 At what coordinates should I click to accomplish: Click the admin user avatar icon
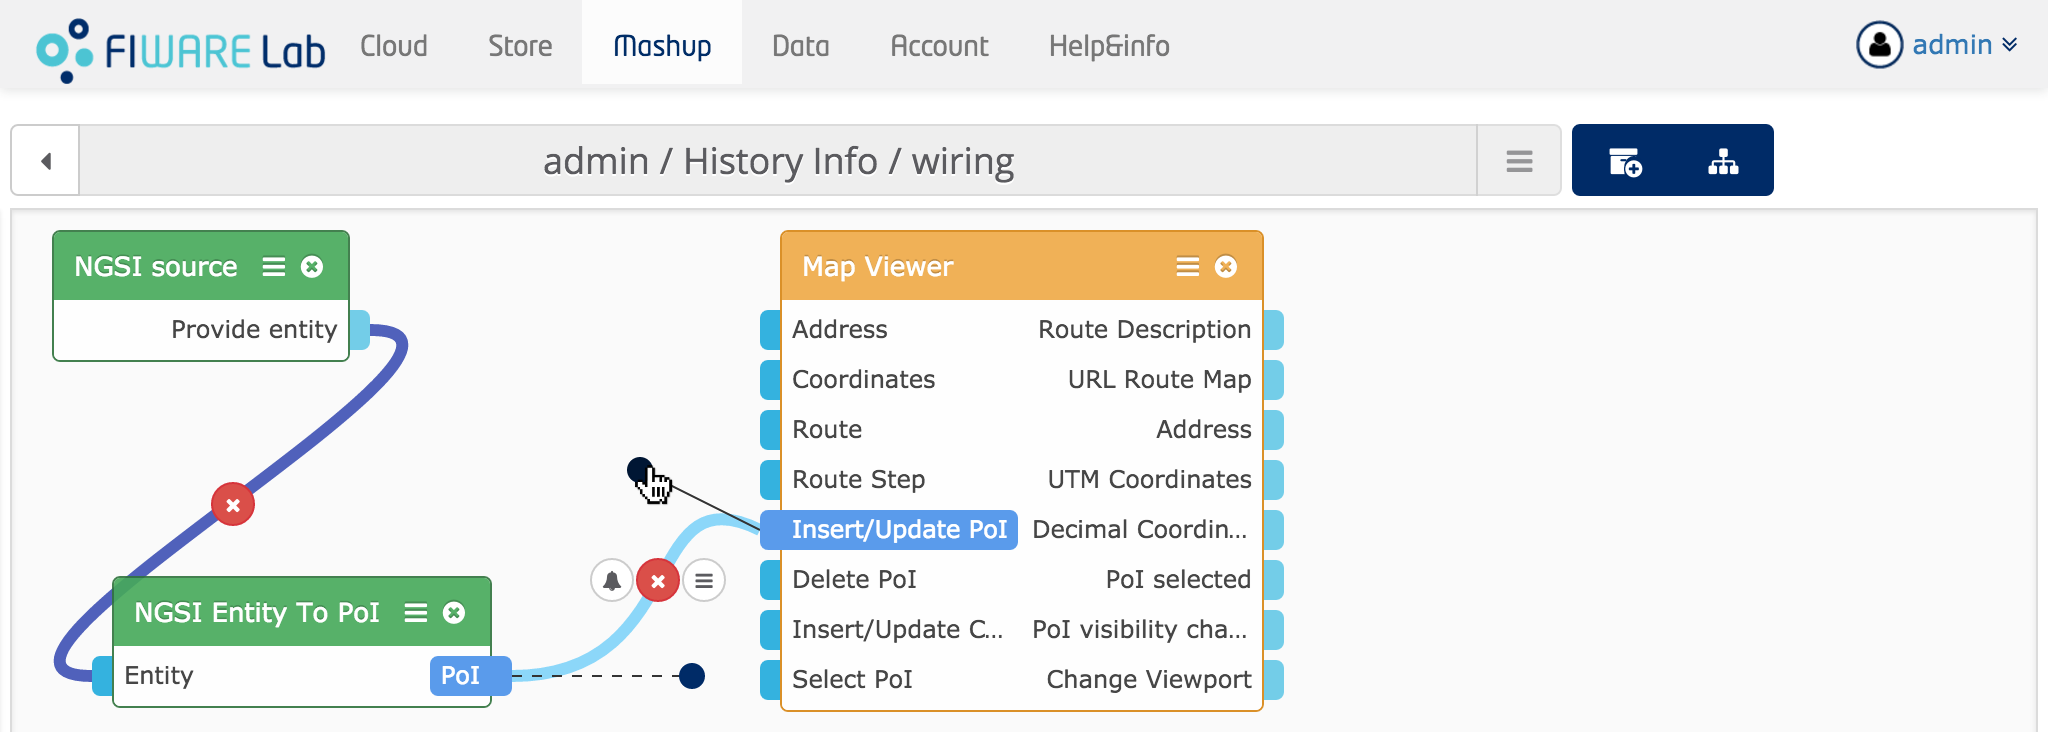pyautogui.click(x=1880, y=45)
